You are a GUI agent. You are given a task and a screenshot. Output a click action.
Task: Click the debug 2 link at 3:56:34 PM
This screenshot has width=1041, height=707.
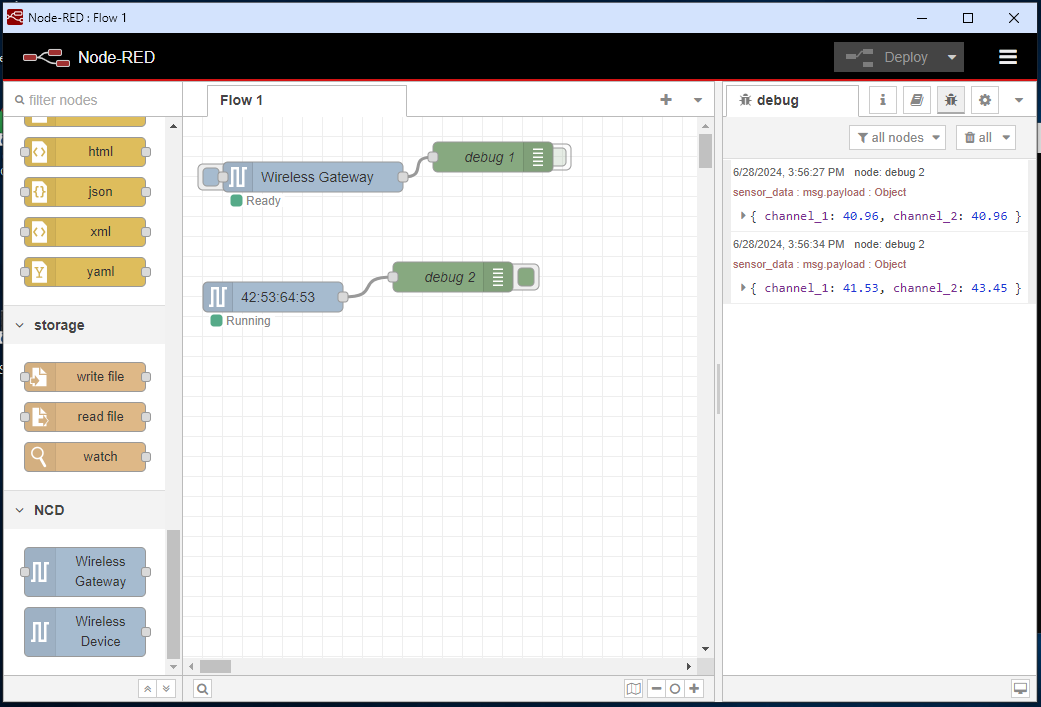890,244
